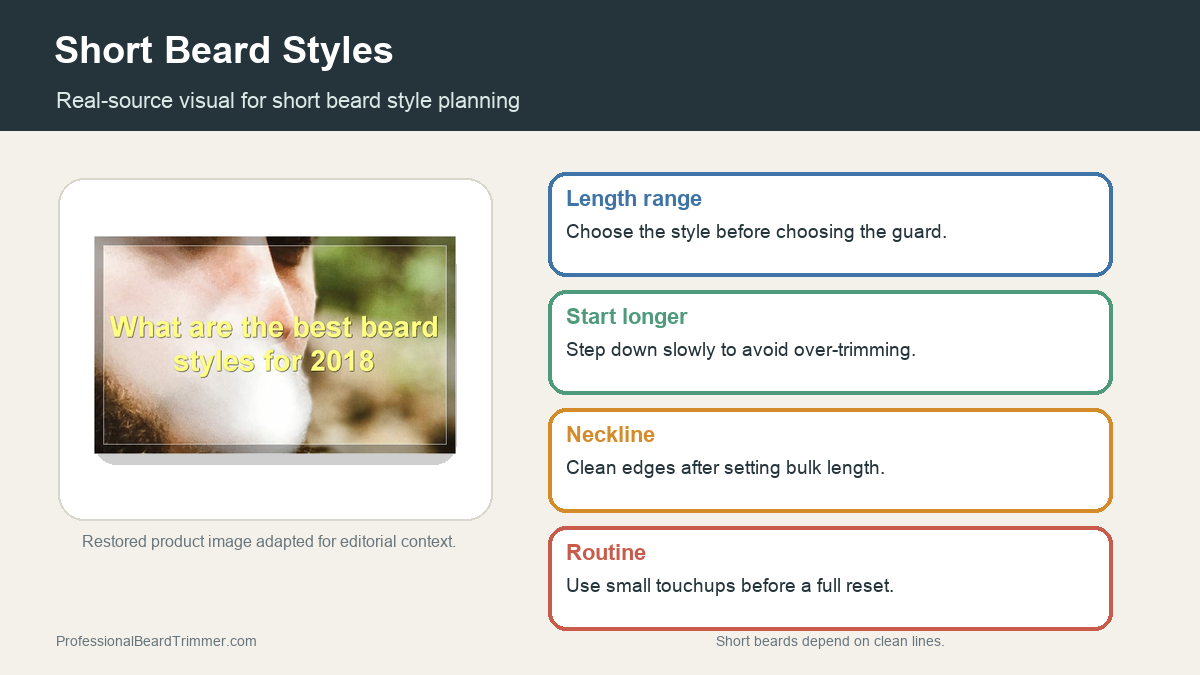Select "Step down slowly to avoid over-trimming."

click(741, 350)
